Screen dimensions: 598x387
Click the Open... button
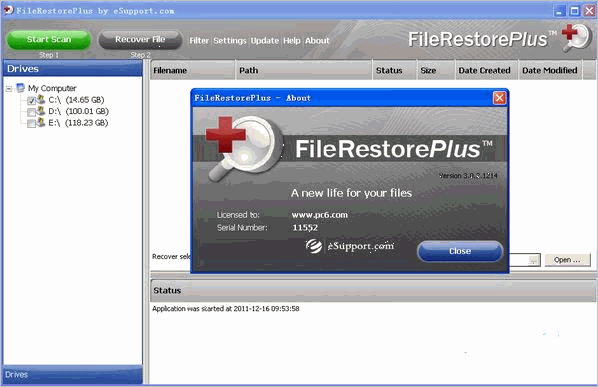(567, 260)
